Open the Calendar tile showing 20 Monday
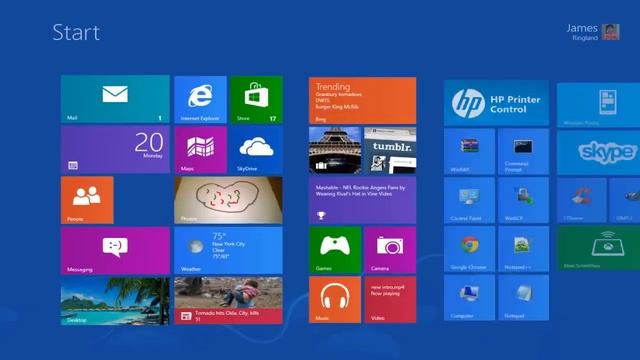 (115, 149)
